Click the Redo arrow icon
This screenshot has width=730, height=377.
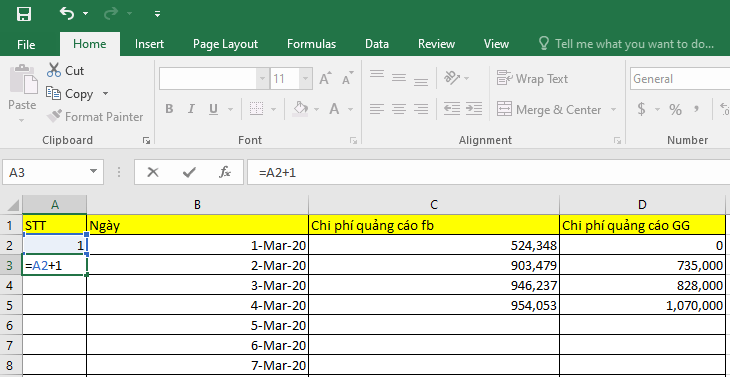click(x=111, y=13)
